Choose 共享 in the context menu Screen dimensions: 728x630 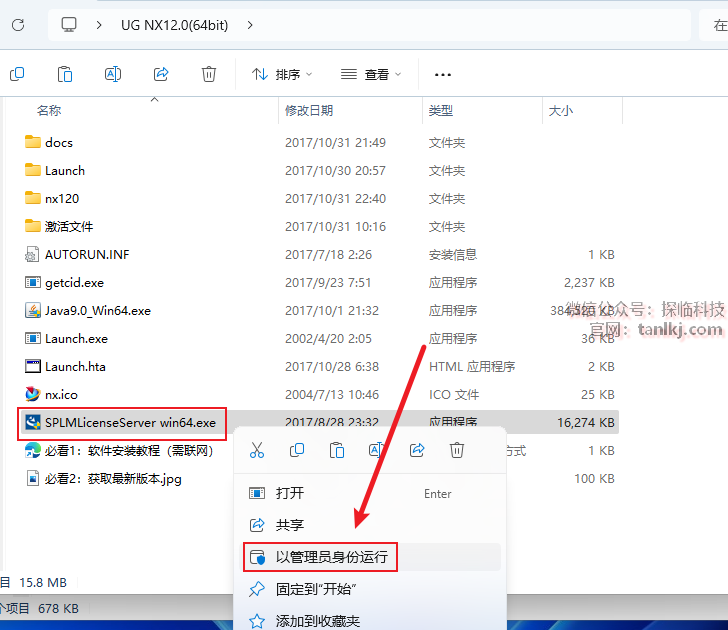[x=371, y=525]
